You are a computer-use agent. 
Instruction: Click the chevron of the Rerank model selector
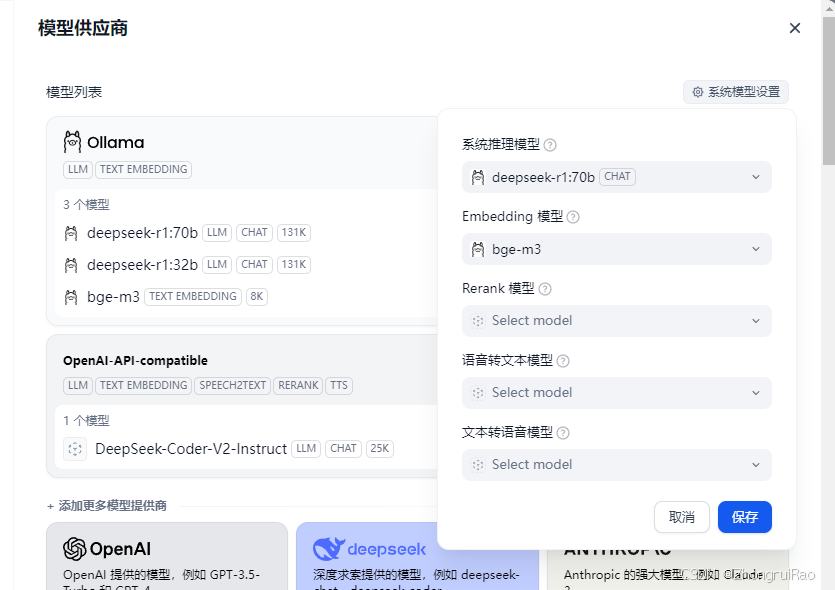[756, 321]
